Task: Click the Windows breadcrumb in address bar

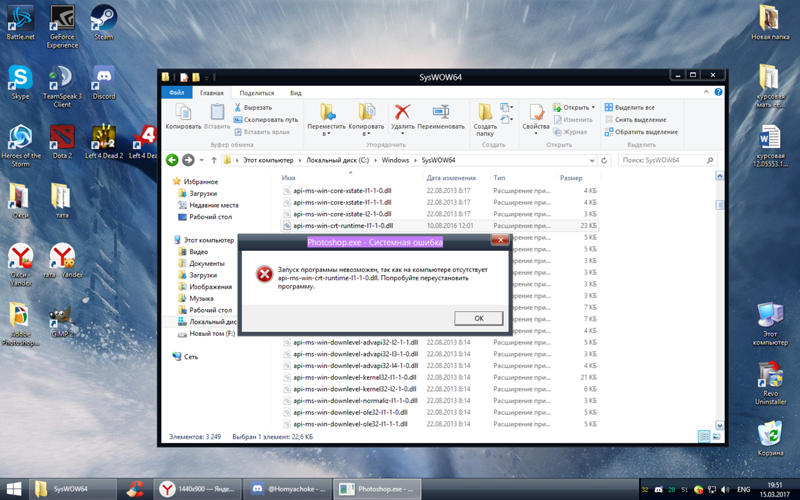Action: coord(395,160)
